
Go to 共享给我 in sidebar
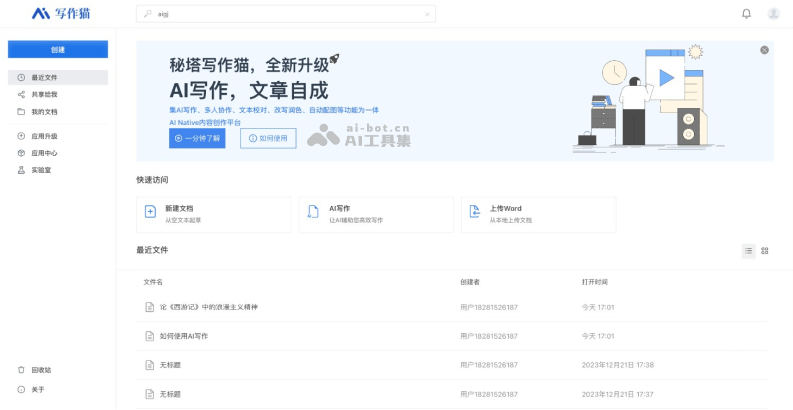click(x=44, y=94)
